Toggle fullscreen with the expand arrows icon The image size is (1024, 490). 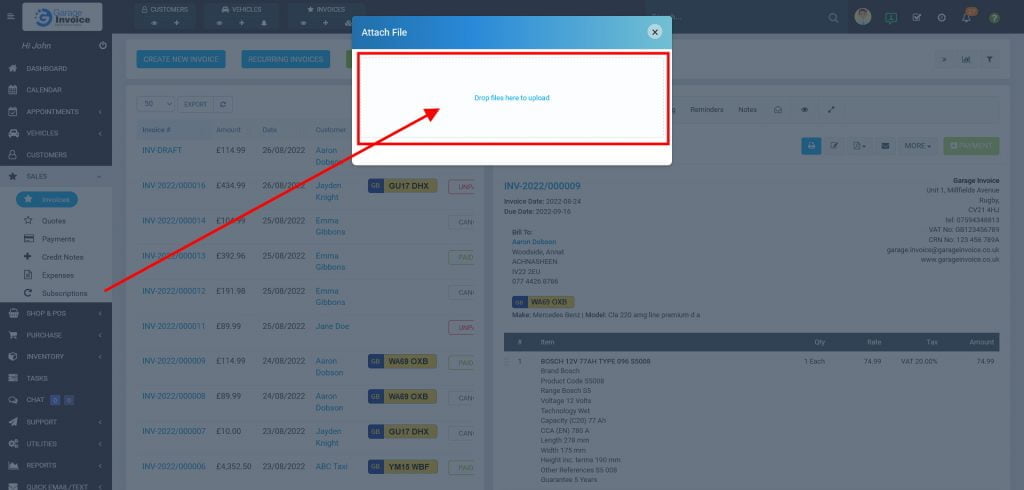tap(830, 109)
